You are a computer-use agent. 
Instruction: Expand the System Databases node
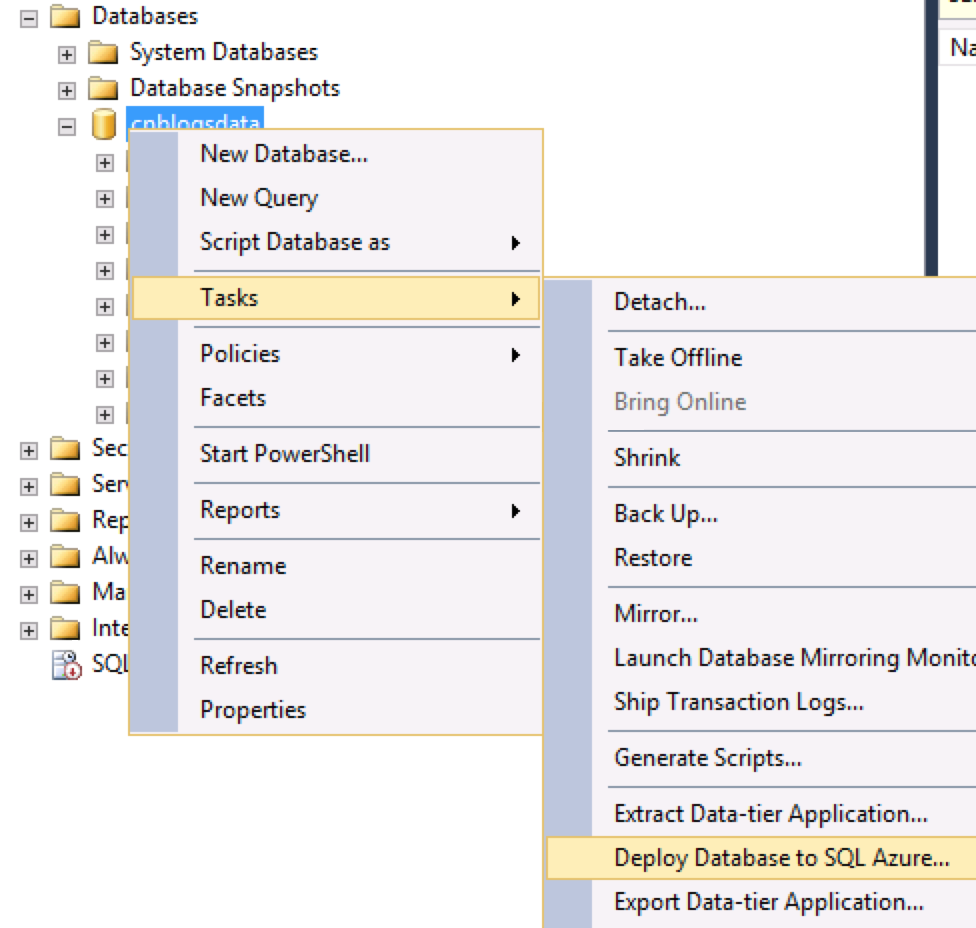67,54
